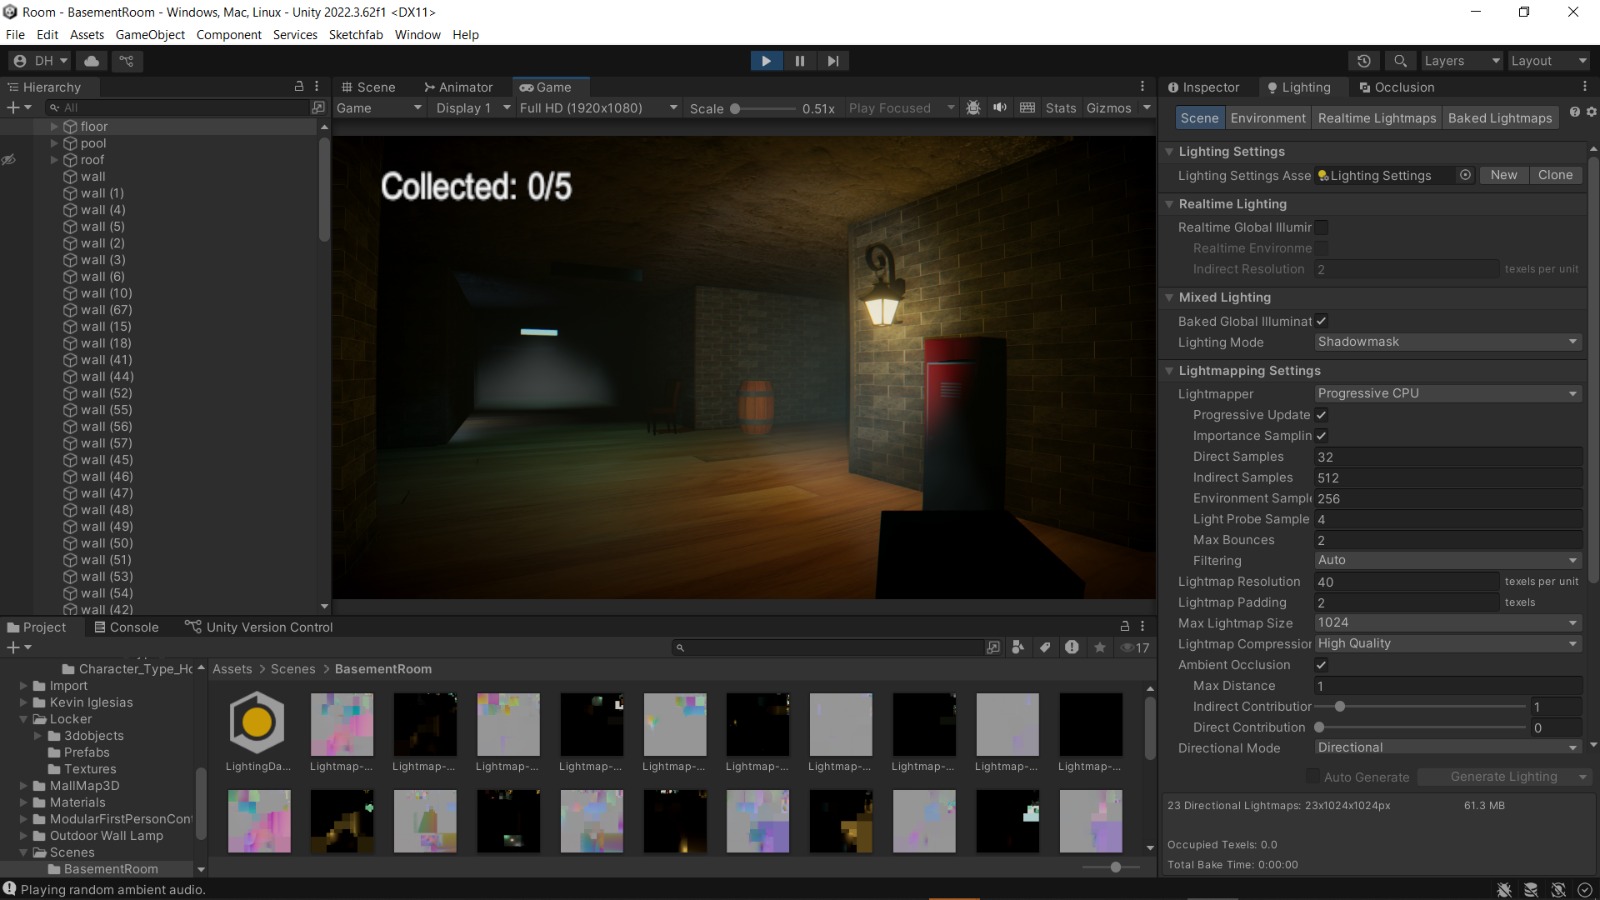Select the LightingData asset thumbnail
This screenshot has height=900, width=1600.
point(257,722)
